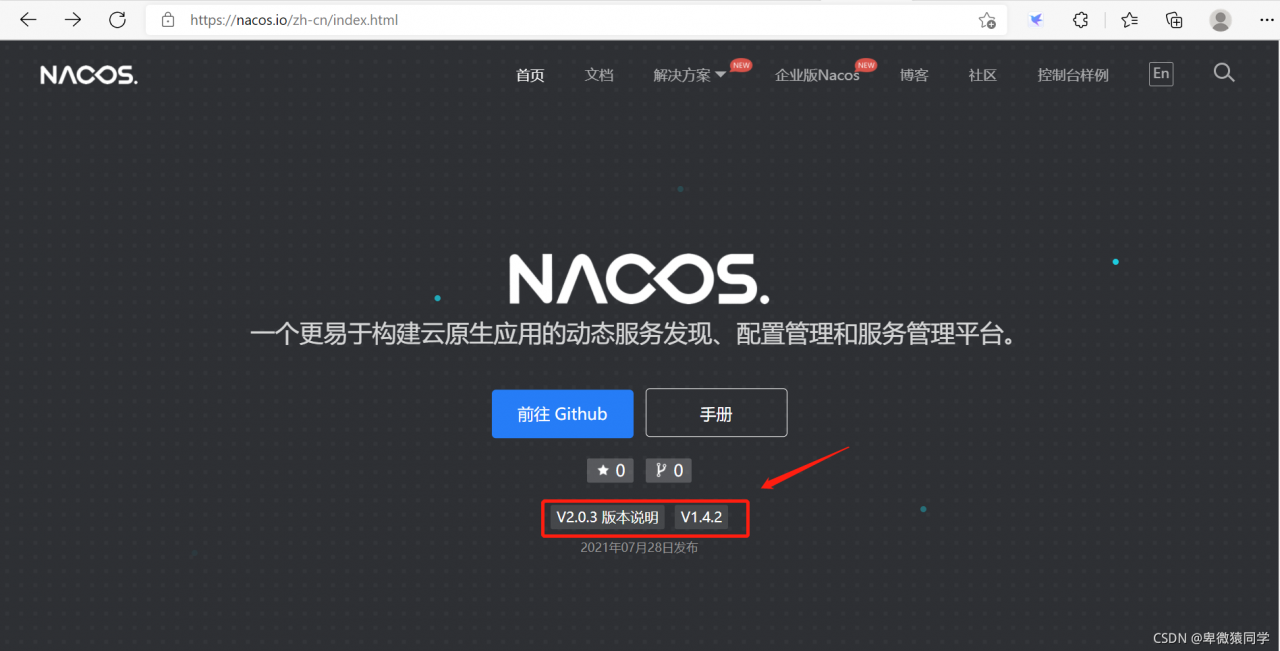The image size is (1280, 651).
Task: Open the site search magnifier icon
Action: [1224, 73]
